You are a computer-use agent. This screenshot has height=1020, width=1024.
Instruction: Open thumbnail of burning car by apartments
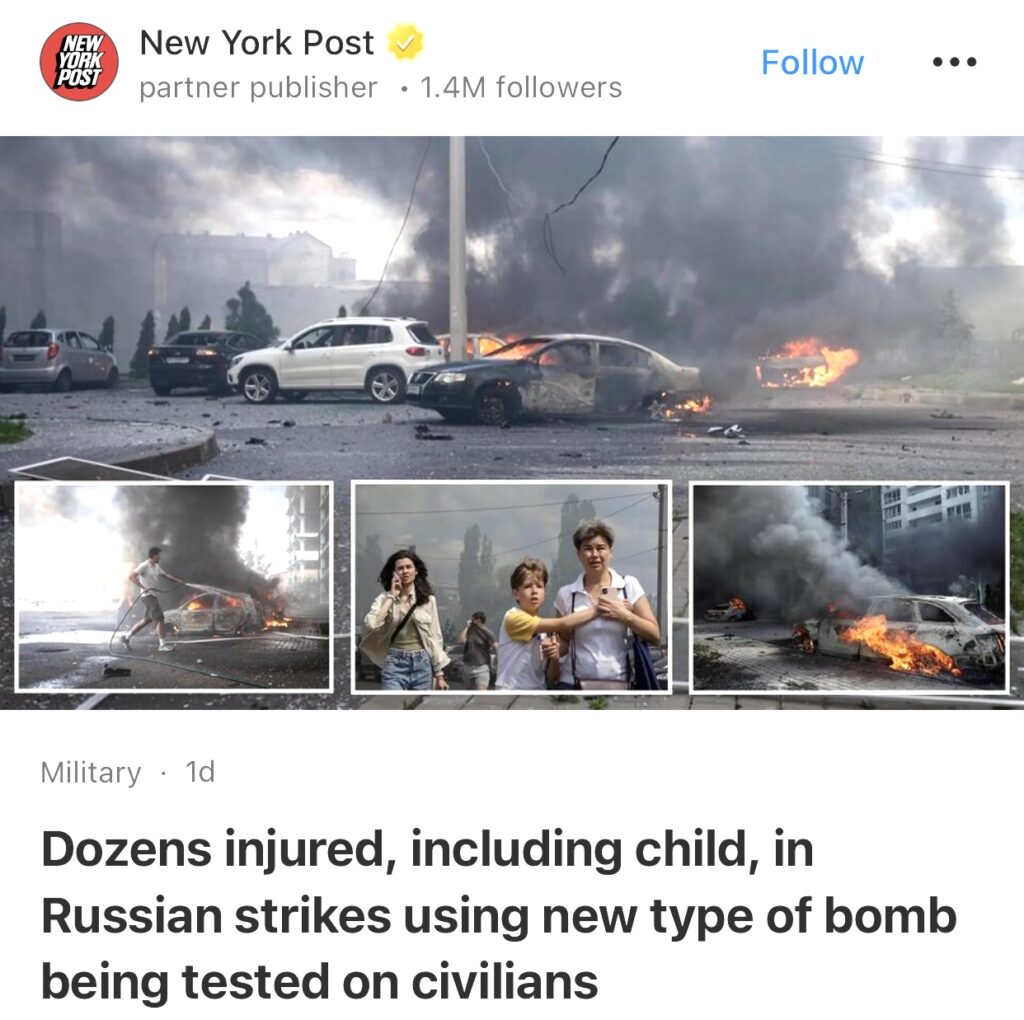[850, 586]
